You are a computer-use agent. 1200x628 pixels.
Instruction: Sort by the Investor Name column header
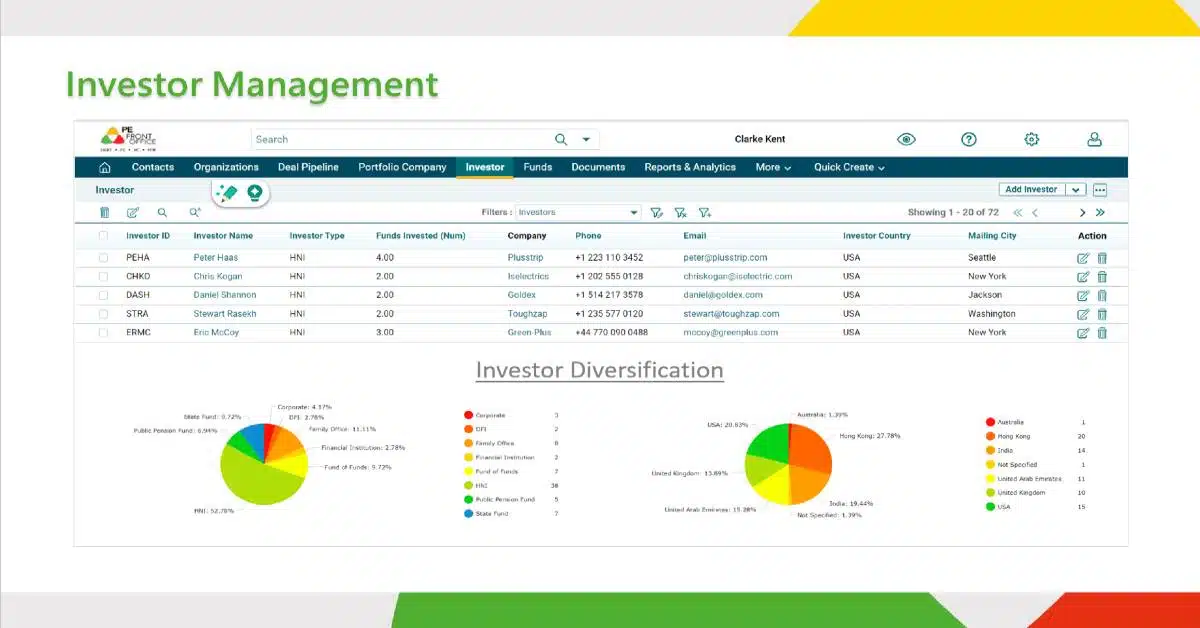(x=223, y=236)
